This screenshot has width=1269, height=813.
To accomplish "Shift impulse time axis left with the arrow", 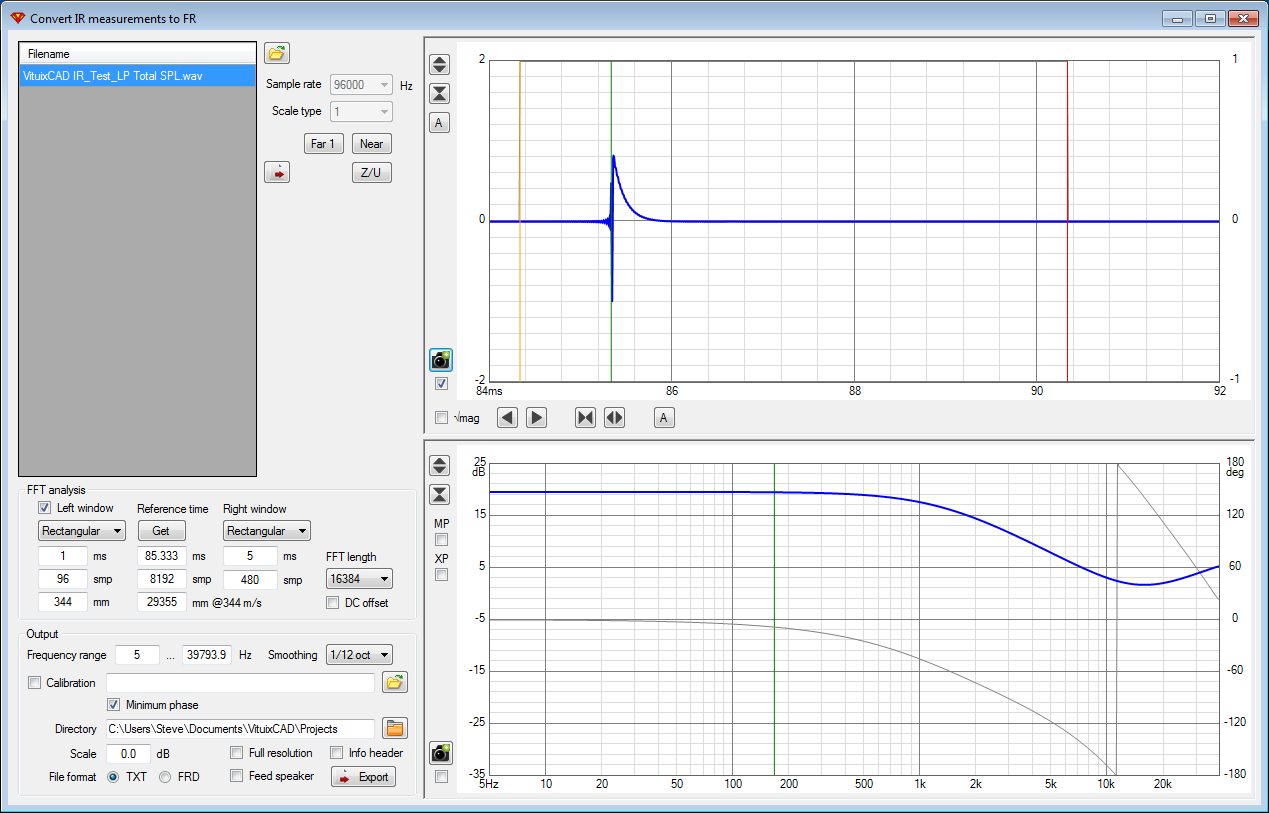I will 508,418.
